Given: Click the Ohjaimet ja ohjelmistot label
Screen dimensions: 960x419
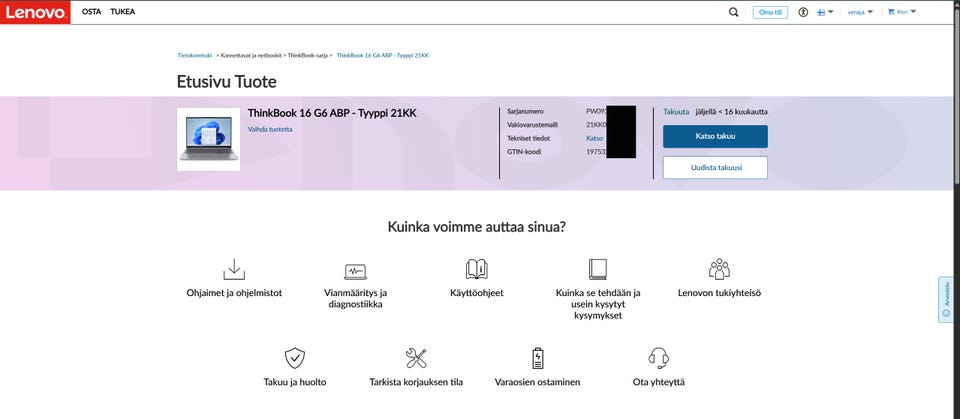Looking at the screenshot, I should point(234,293).
